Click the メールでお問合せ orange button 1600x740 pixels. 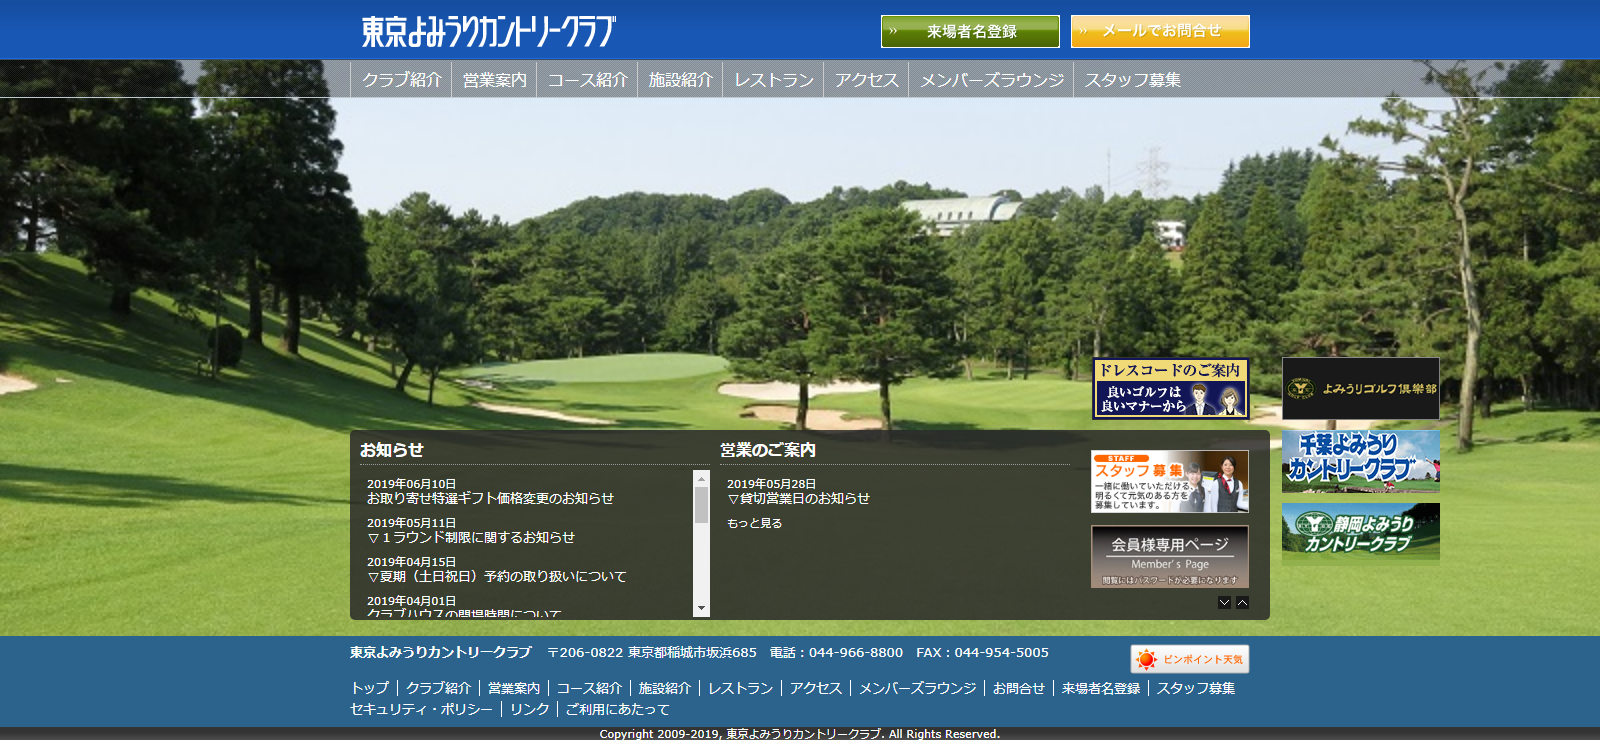pos(1160,31)
